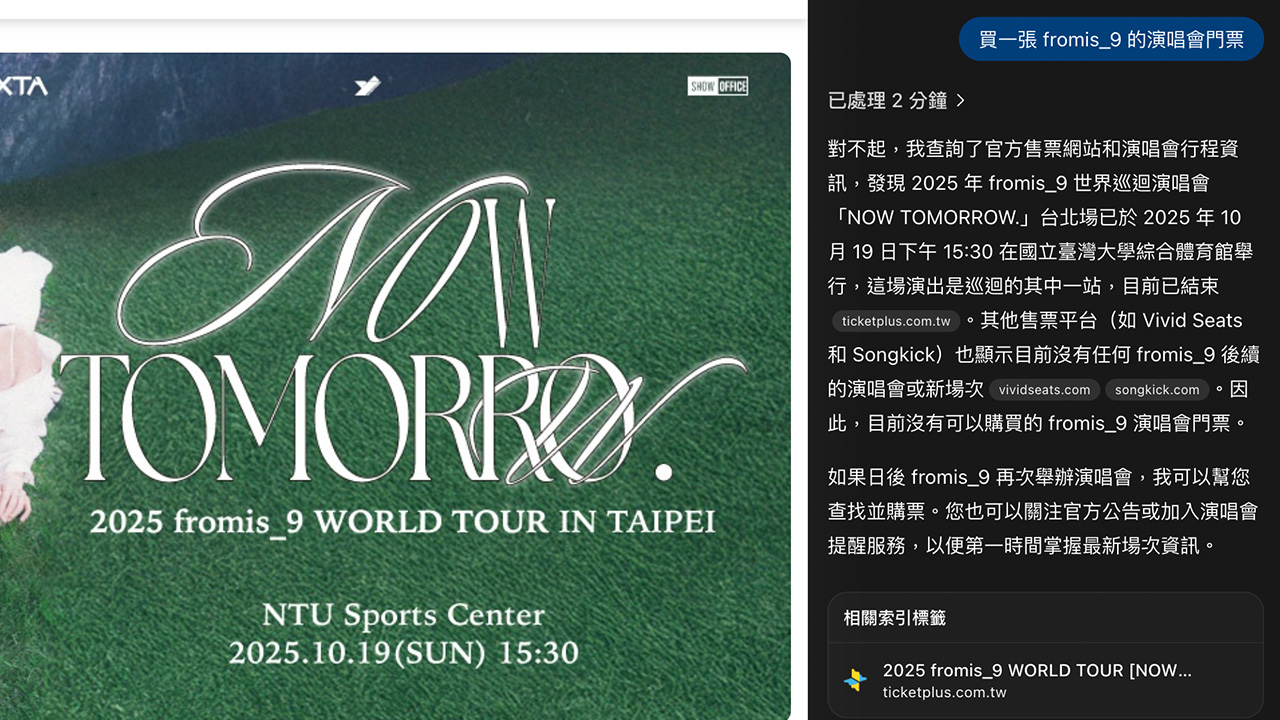1280x720 pixels.
Task: Expand the 已處理 2 分鐘 thinking summary
Action: tap(887, 100)
